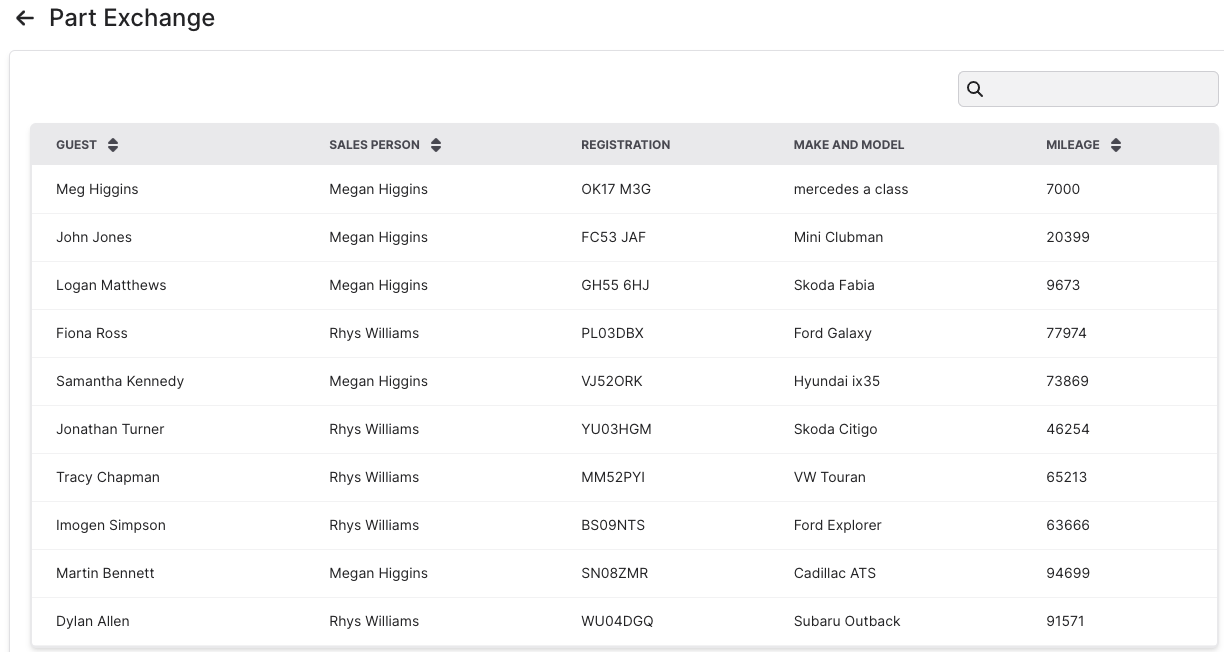Click the Part Exchange page title
The image size is (1224, 652).
point(132,19)
